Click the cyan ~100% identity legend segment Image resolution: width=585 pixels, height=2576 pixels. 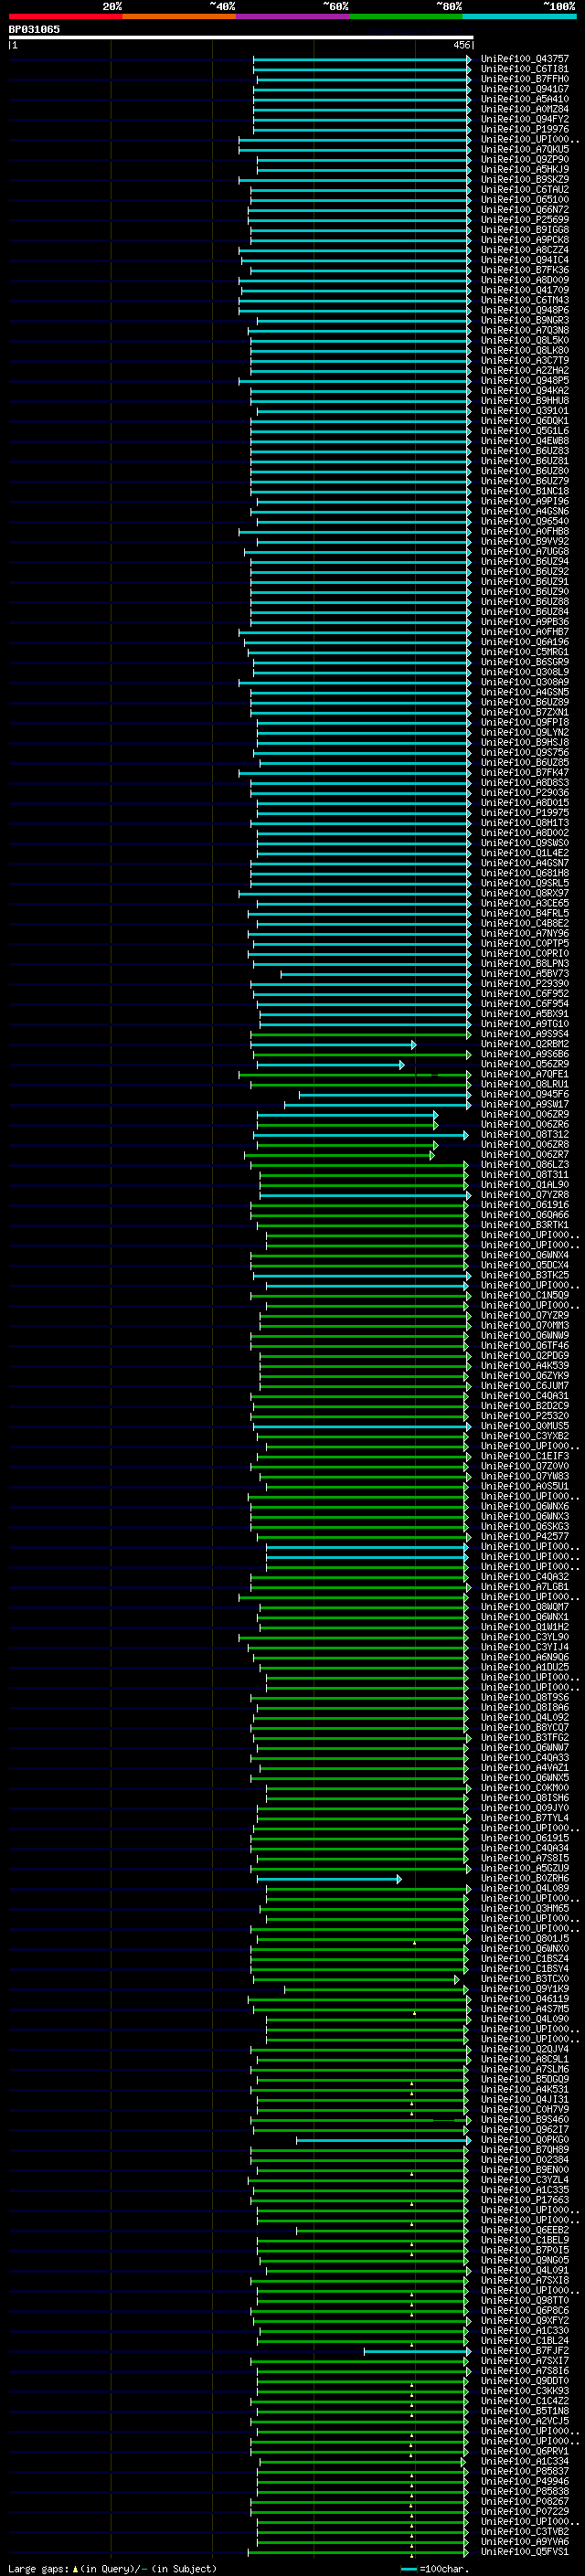(x=520, y=16)
